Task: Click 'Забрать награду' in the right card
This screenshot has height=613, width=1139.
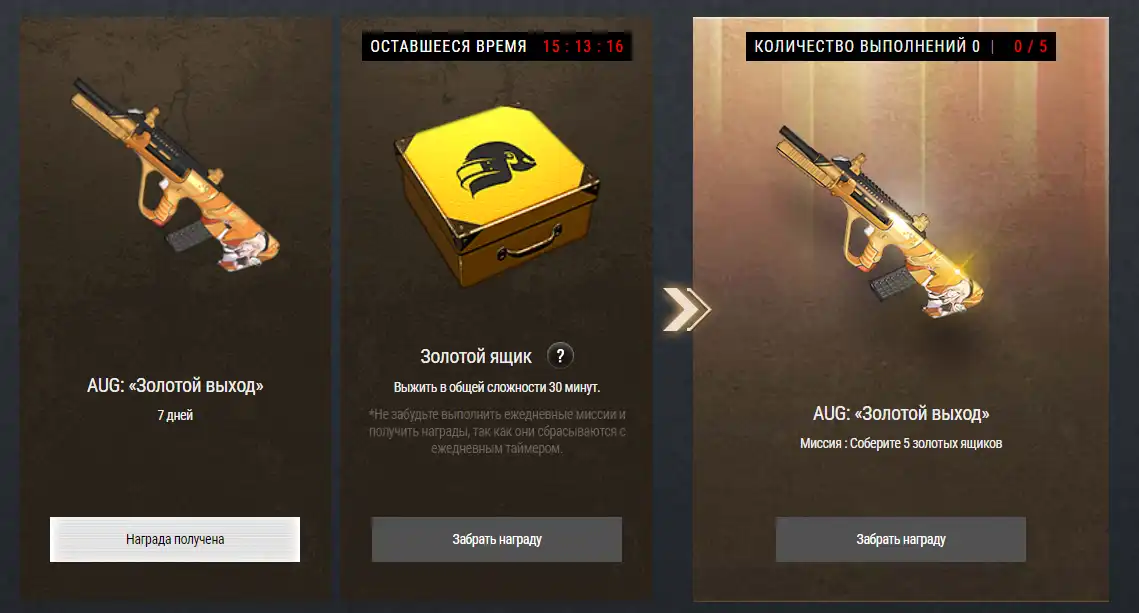Action: pyautogui.click(x=901, y=539)
